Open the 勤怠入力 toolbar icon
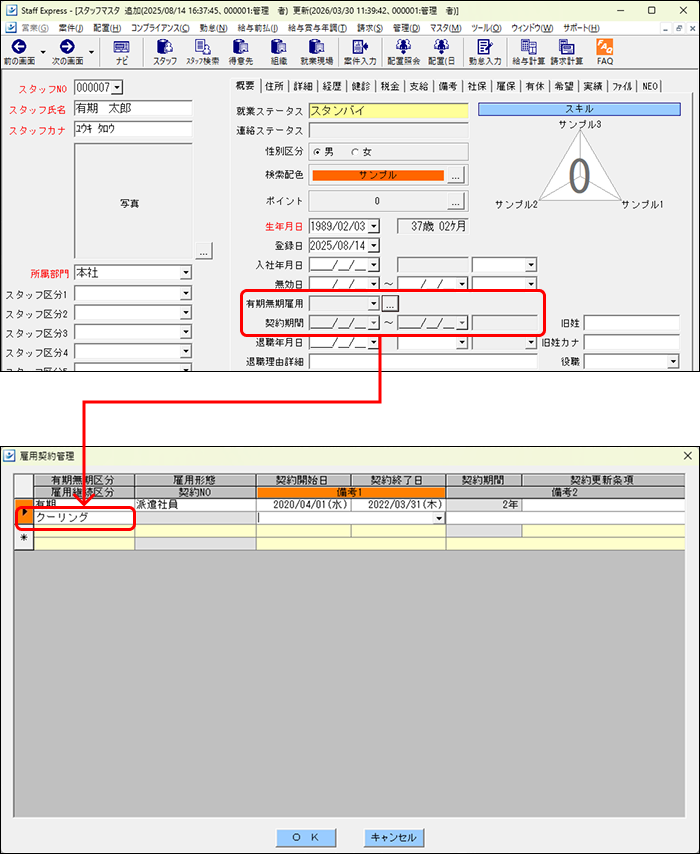 pos(486,47)
